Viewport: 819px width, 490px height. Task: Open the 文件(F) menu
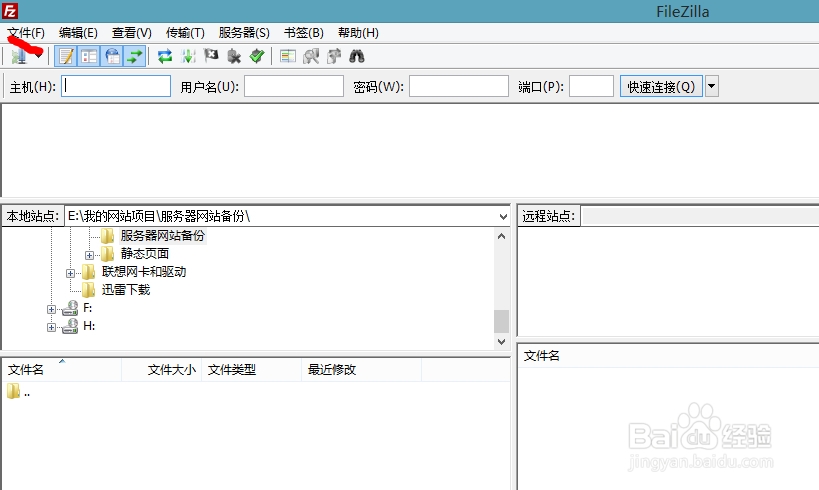(x=26, y=33)
